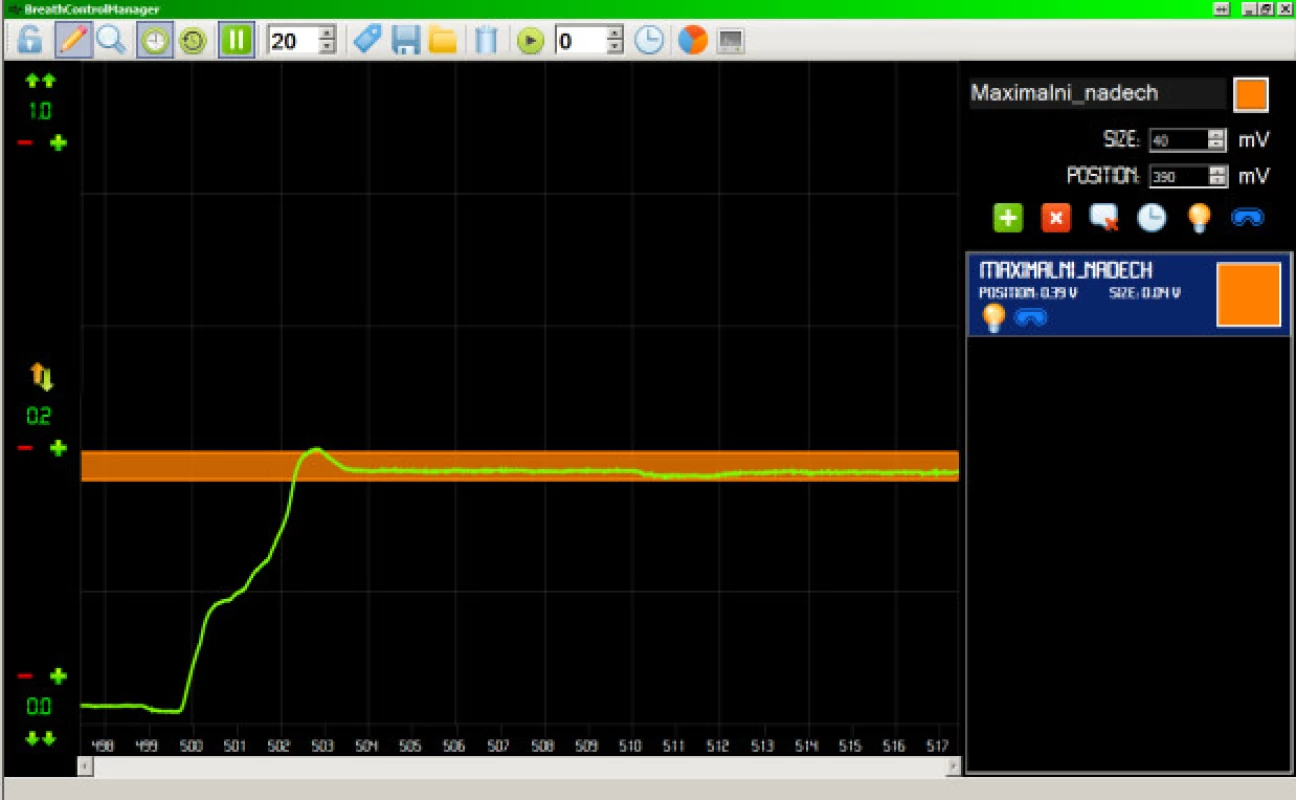This screenshot has width=1296, height=800.
Task: Toggle the blue goggles icon above zone list
Action: click(1247, 217)
